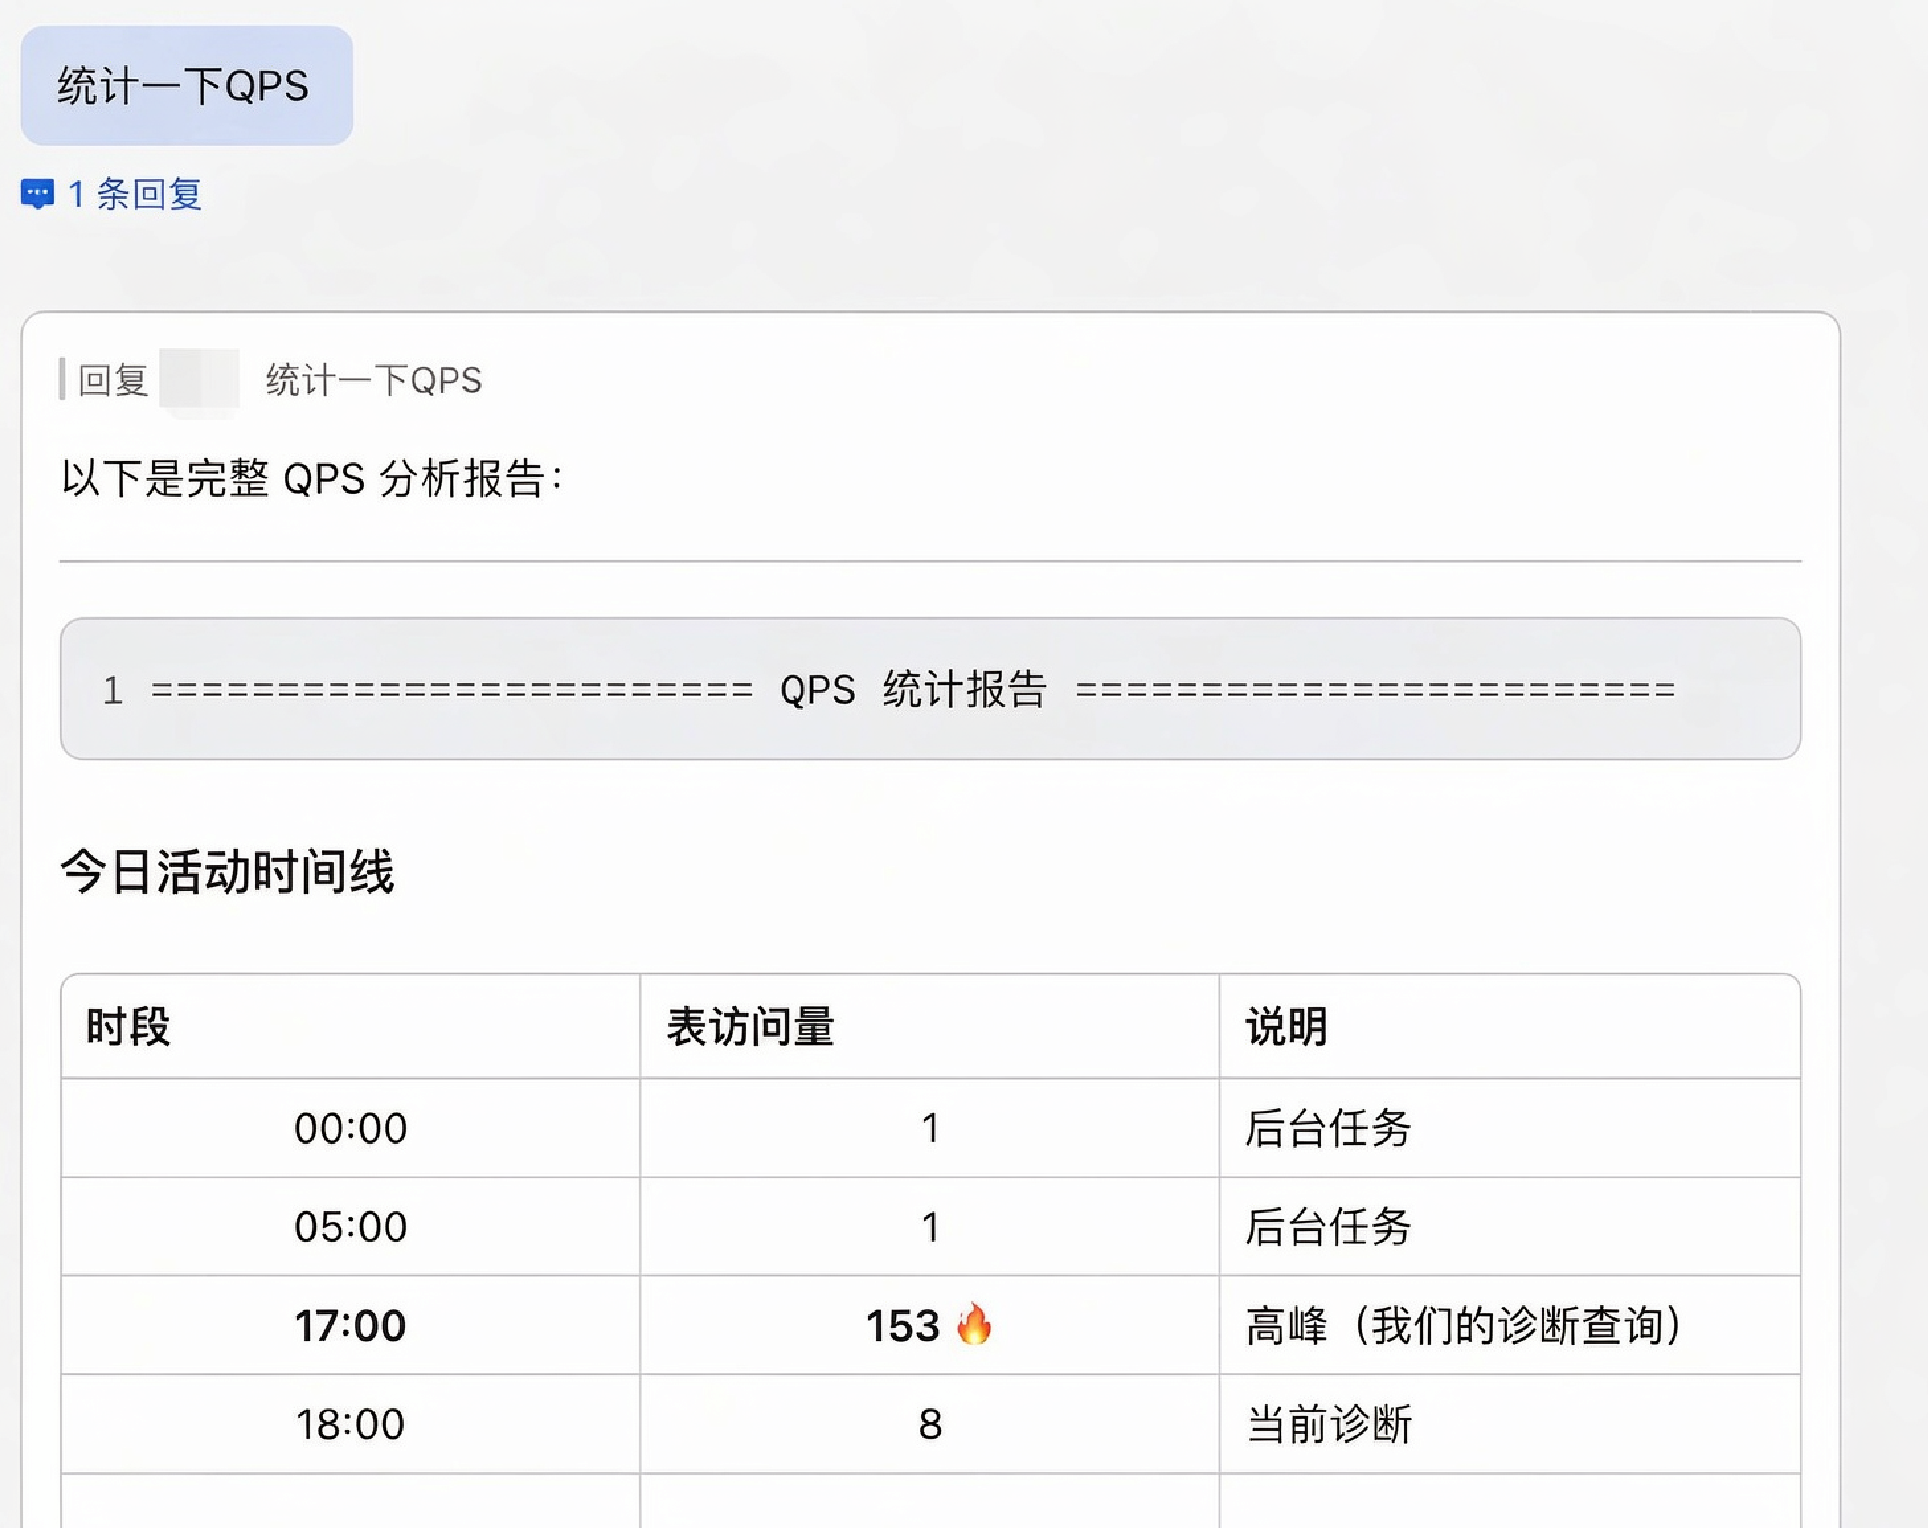Click the blue reply bubble icon
The width and height of the screenshot is (1928, 1528).
coord(37,194)
